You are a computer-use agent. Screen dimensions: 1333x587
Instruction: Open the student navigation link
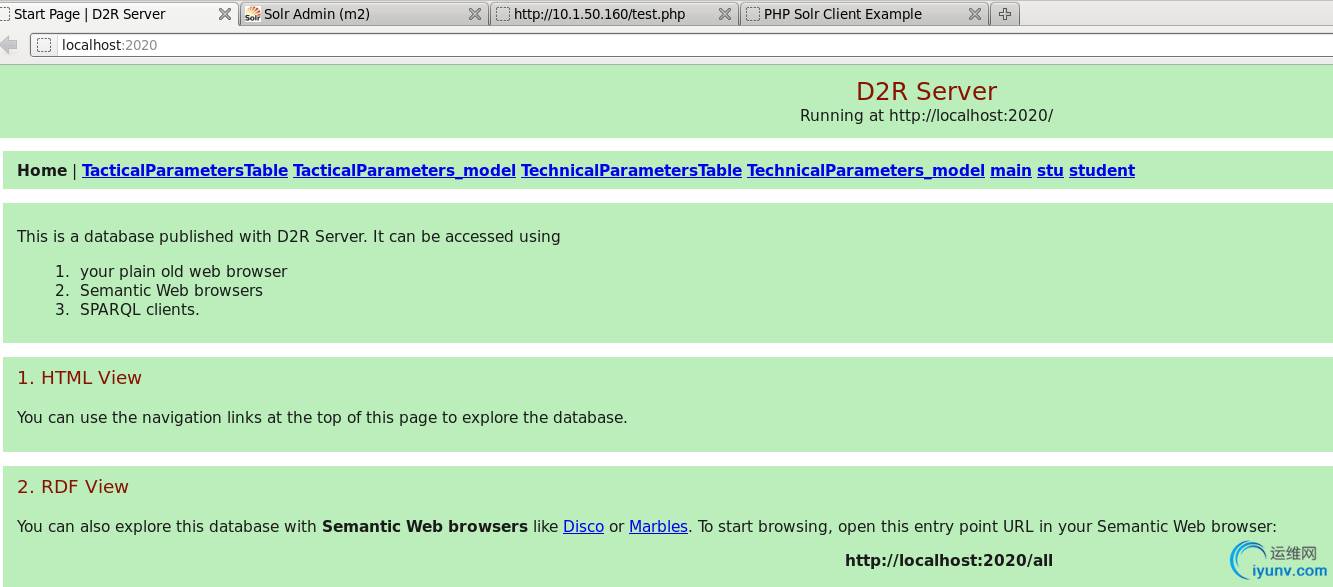[1102, 171]
